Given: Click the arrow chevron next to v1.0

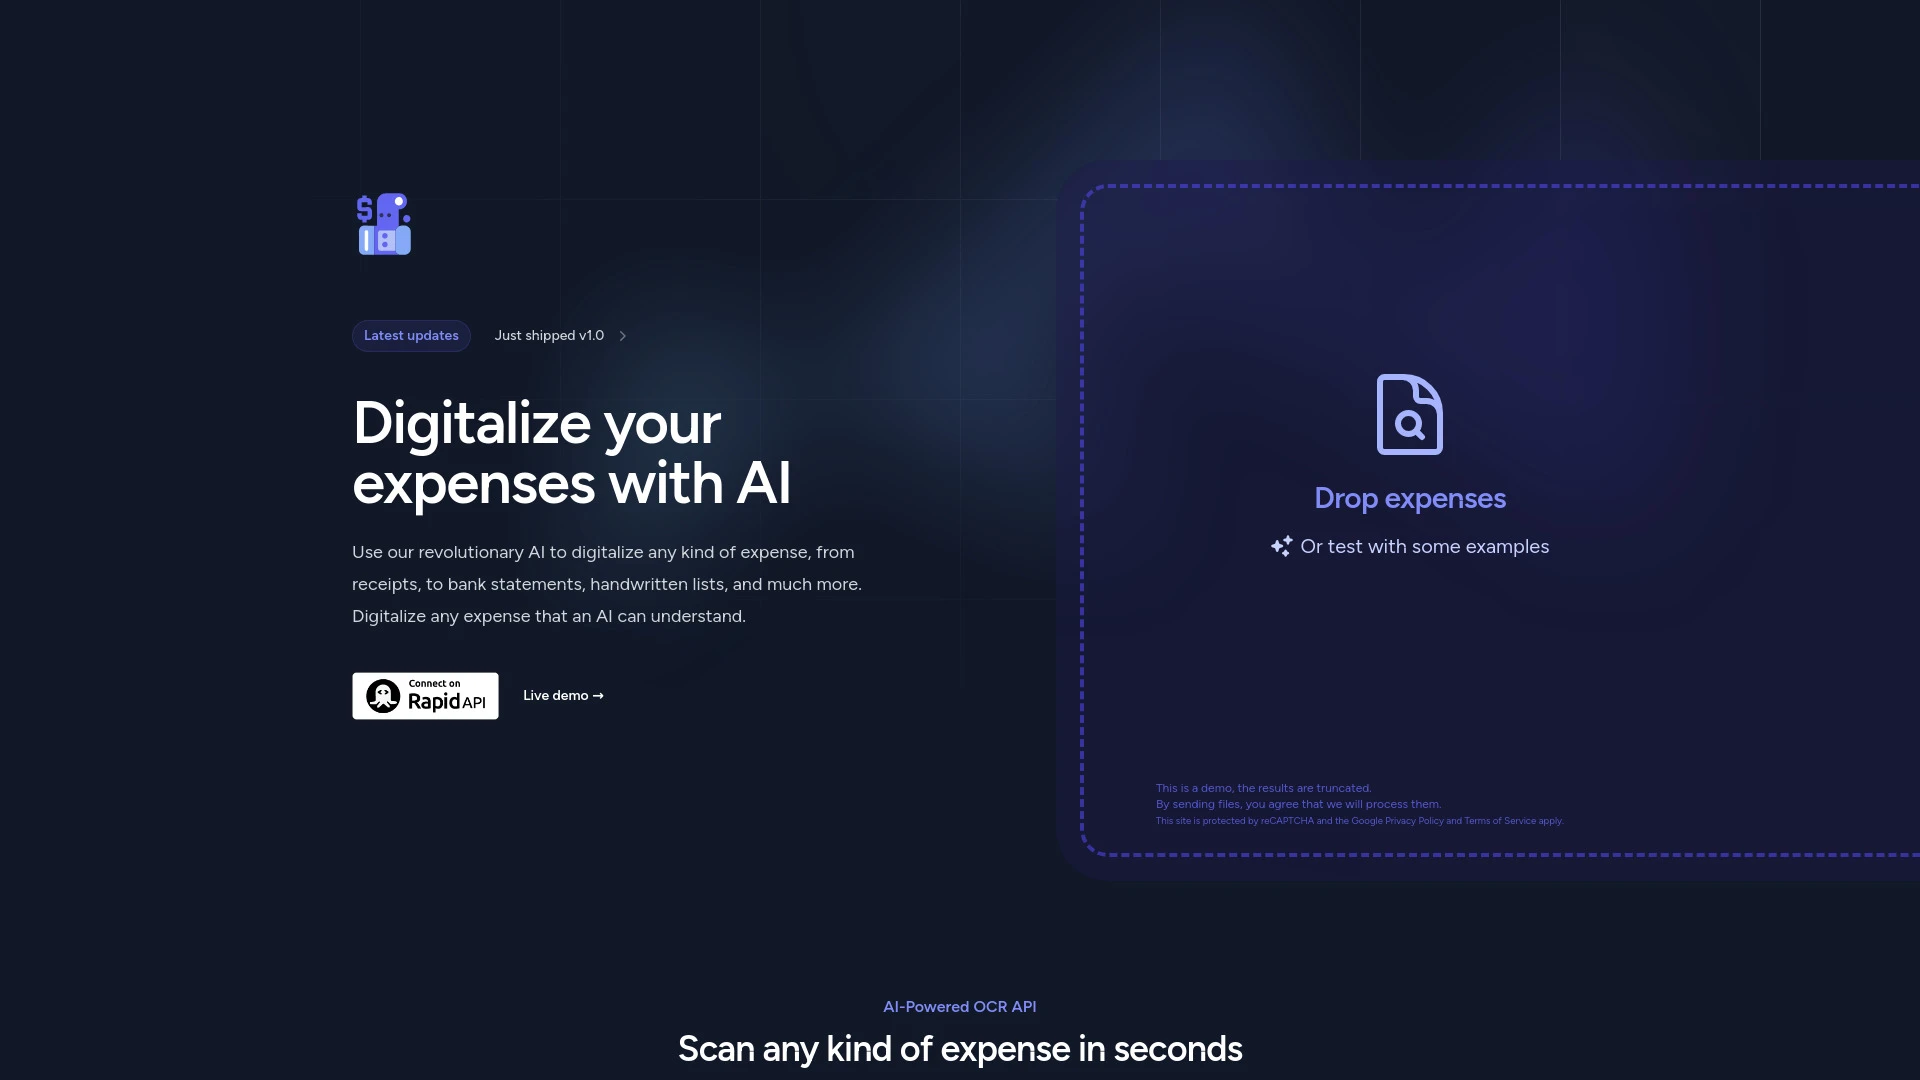Looking at the screenshot, I should click(622, 336).
